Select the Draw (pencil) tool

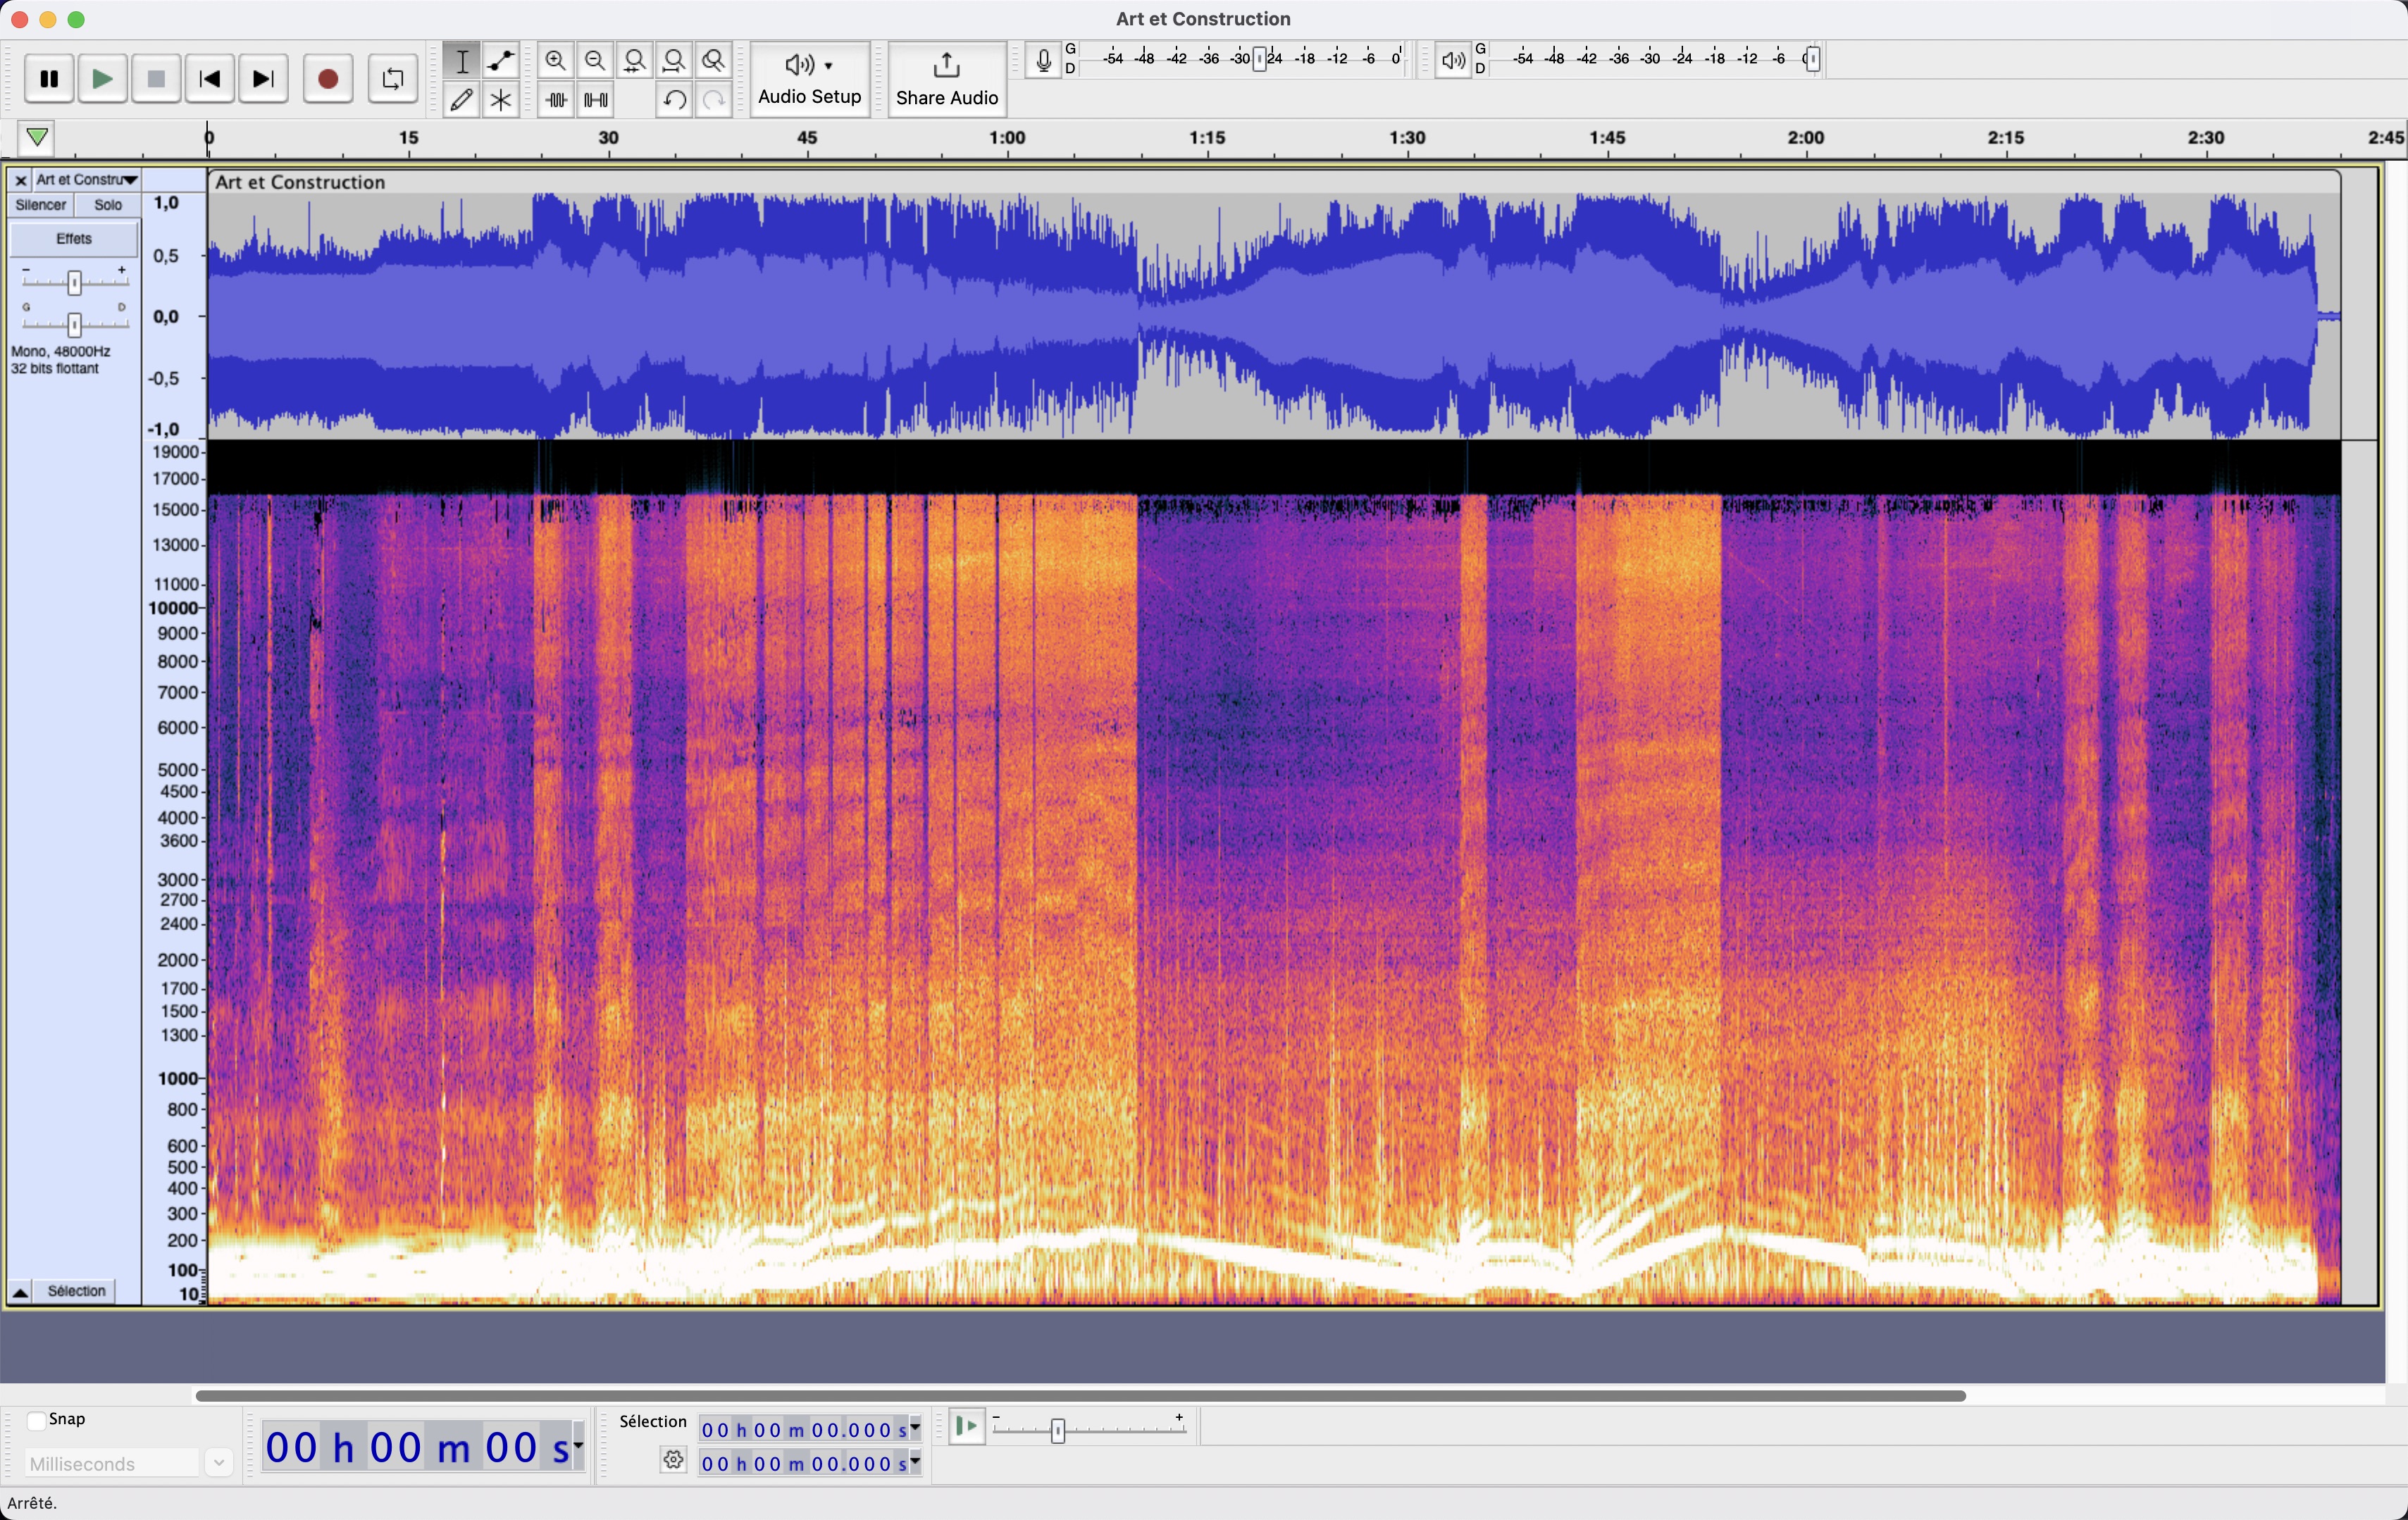pos(461,100)
